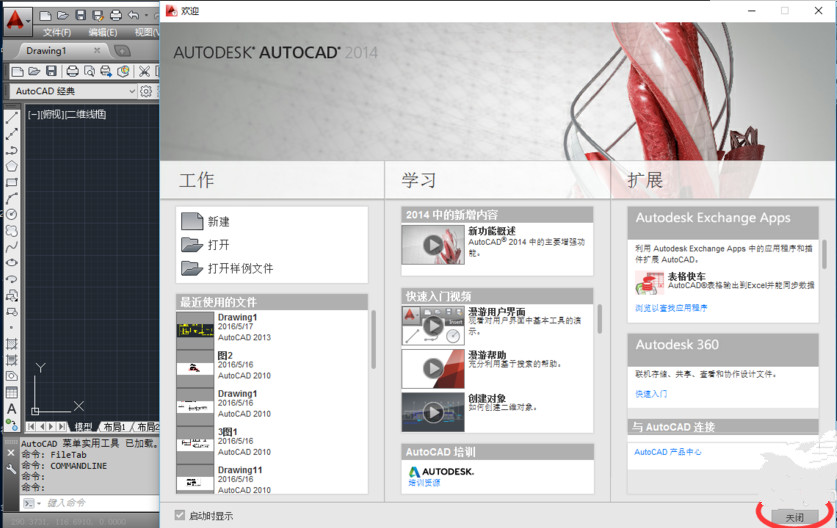Play the 创建对象 video
This screenshot has width=837, height=528.
(x=433, y=412)
